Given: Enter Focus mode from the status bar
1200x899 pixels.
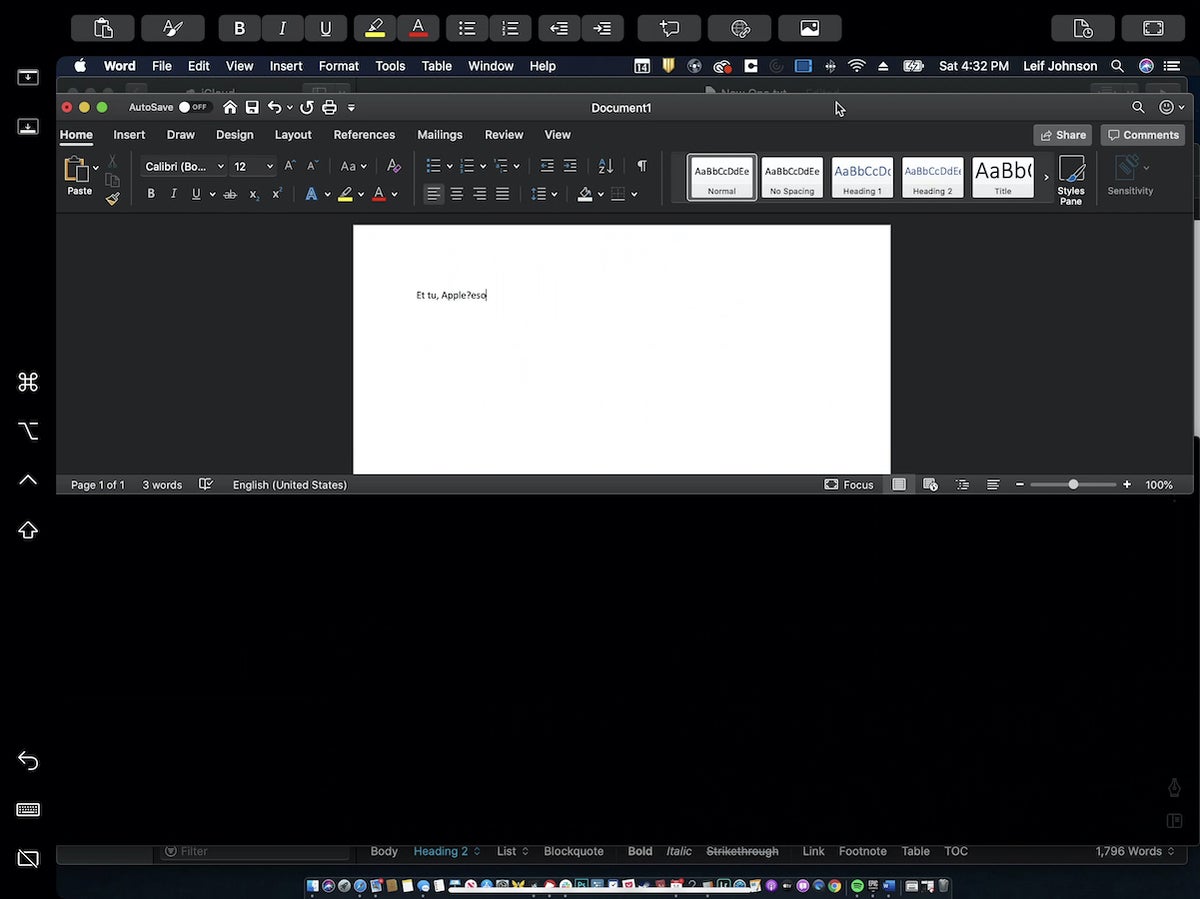Looking at the screenshot, I should pos(849,484).
